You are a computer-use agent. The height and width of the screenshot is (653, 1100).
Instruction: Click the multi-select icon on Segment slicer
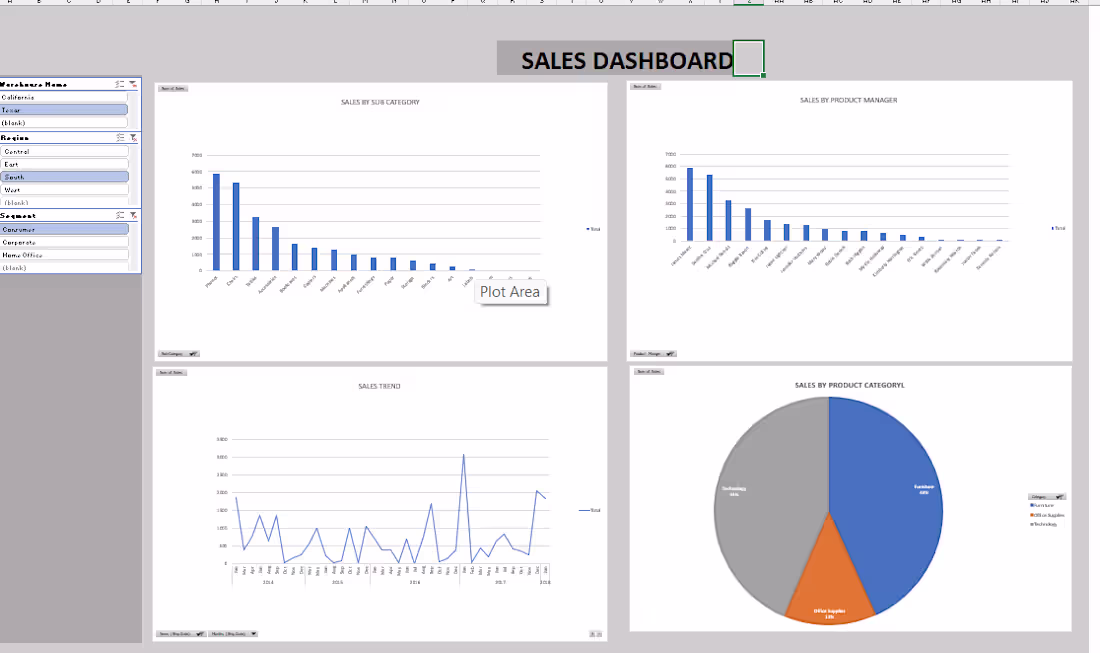(121, 216)
